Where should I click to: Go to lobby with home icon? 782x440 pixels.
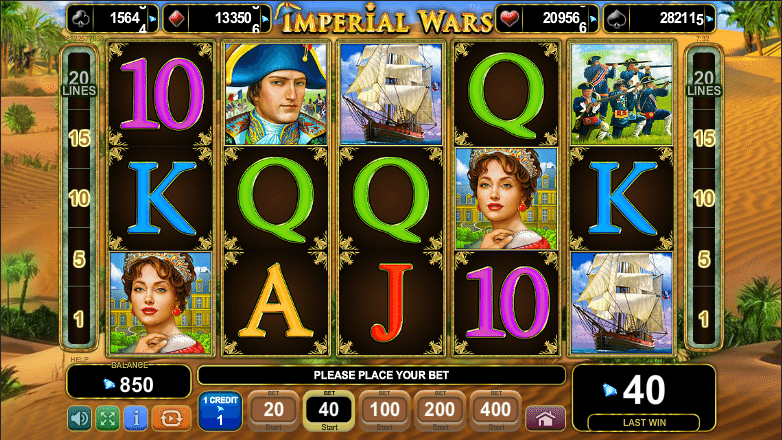545,418
